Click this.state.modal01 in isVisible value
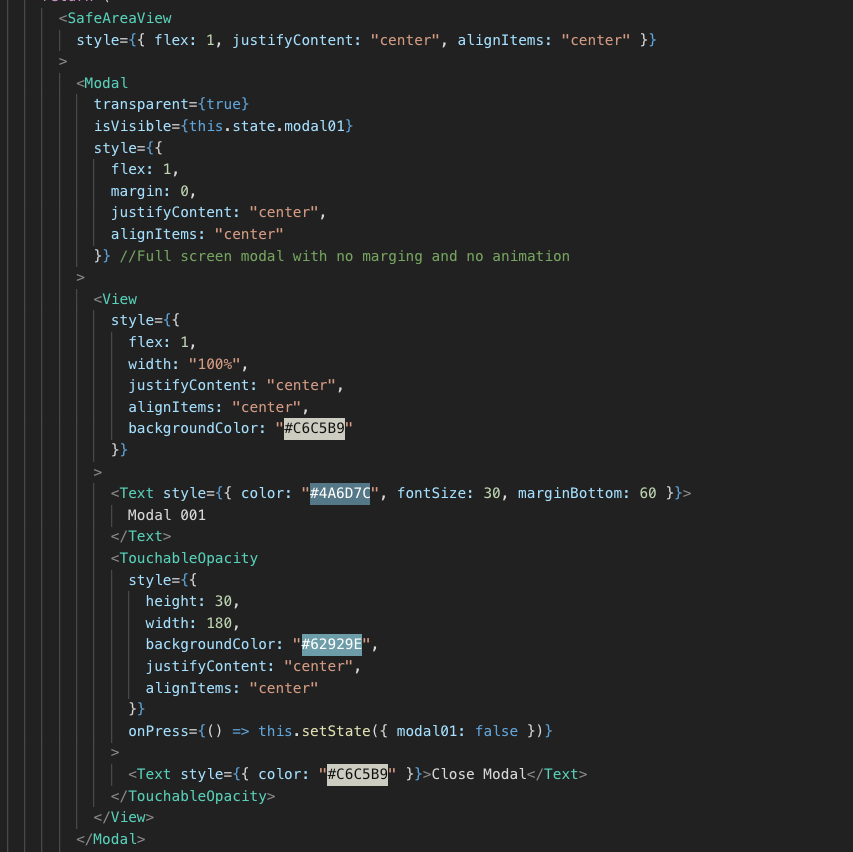The image size is (853, 852). [267, 126]
